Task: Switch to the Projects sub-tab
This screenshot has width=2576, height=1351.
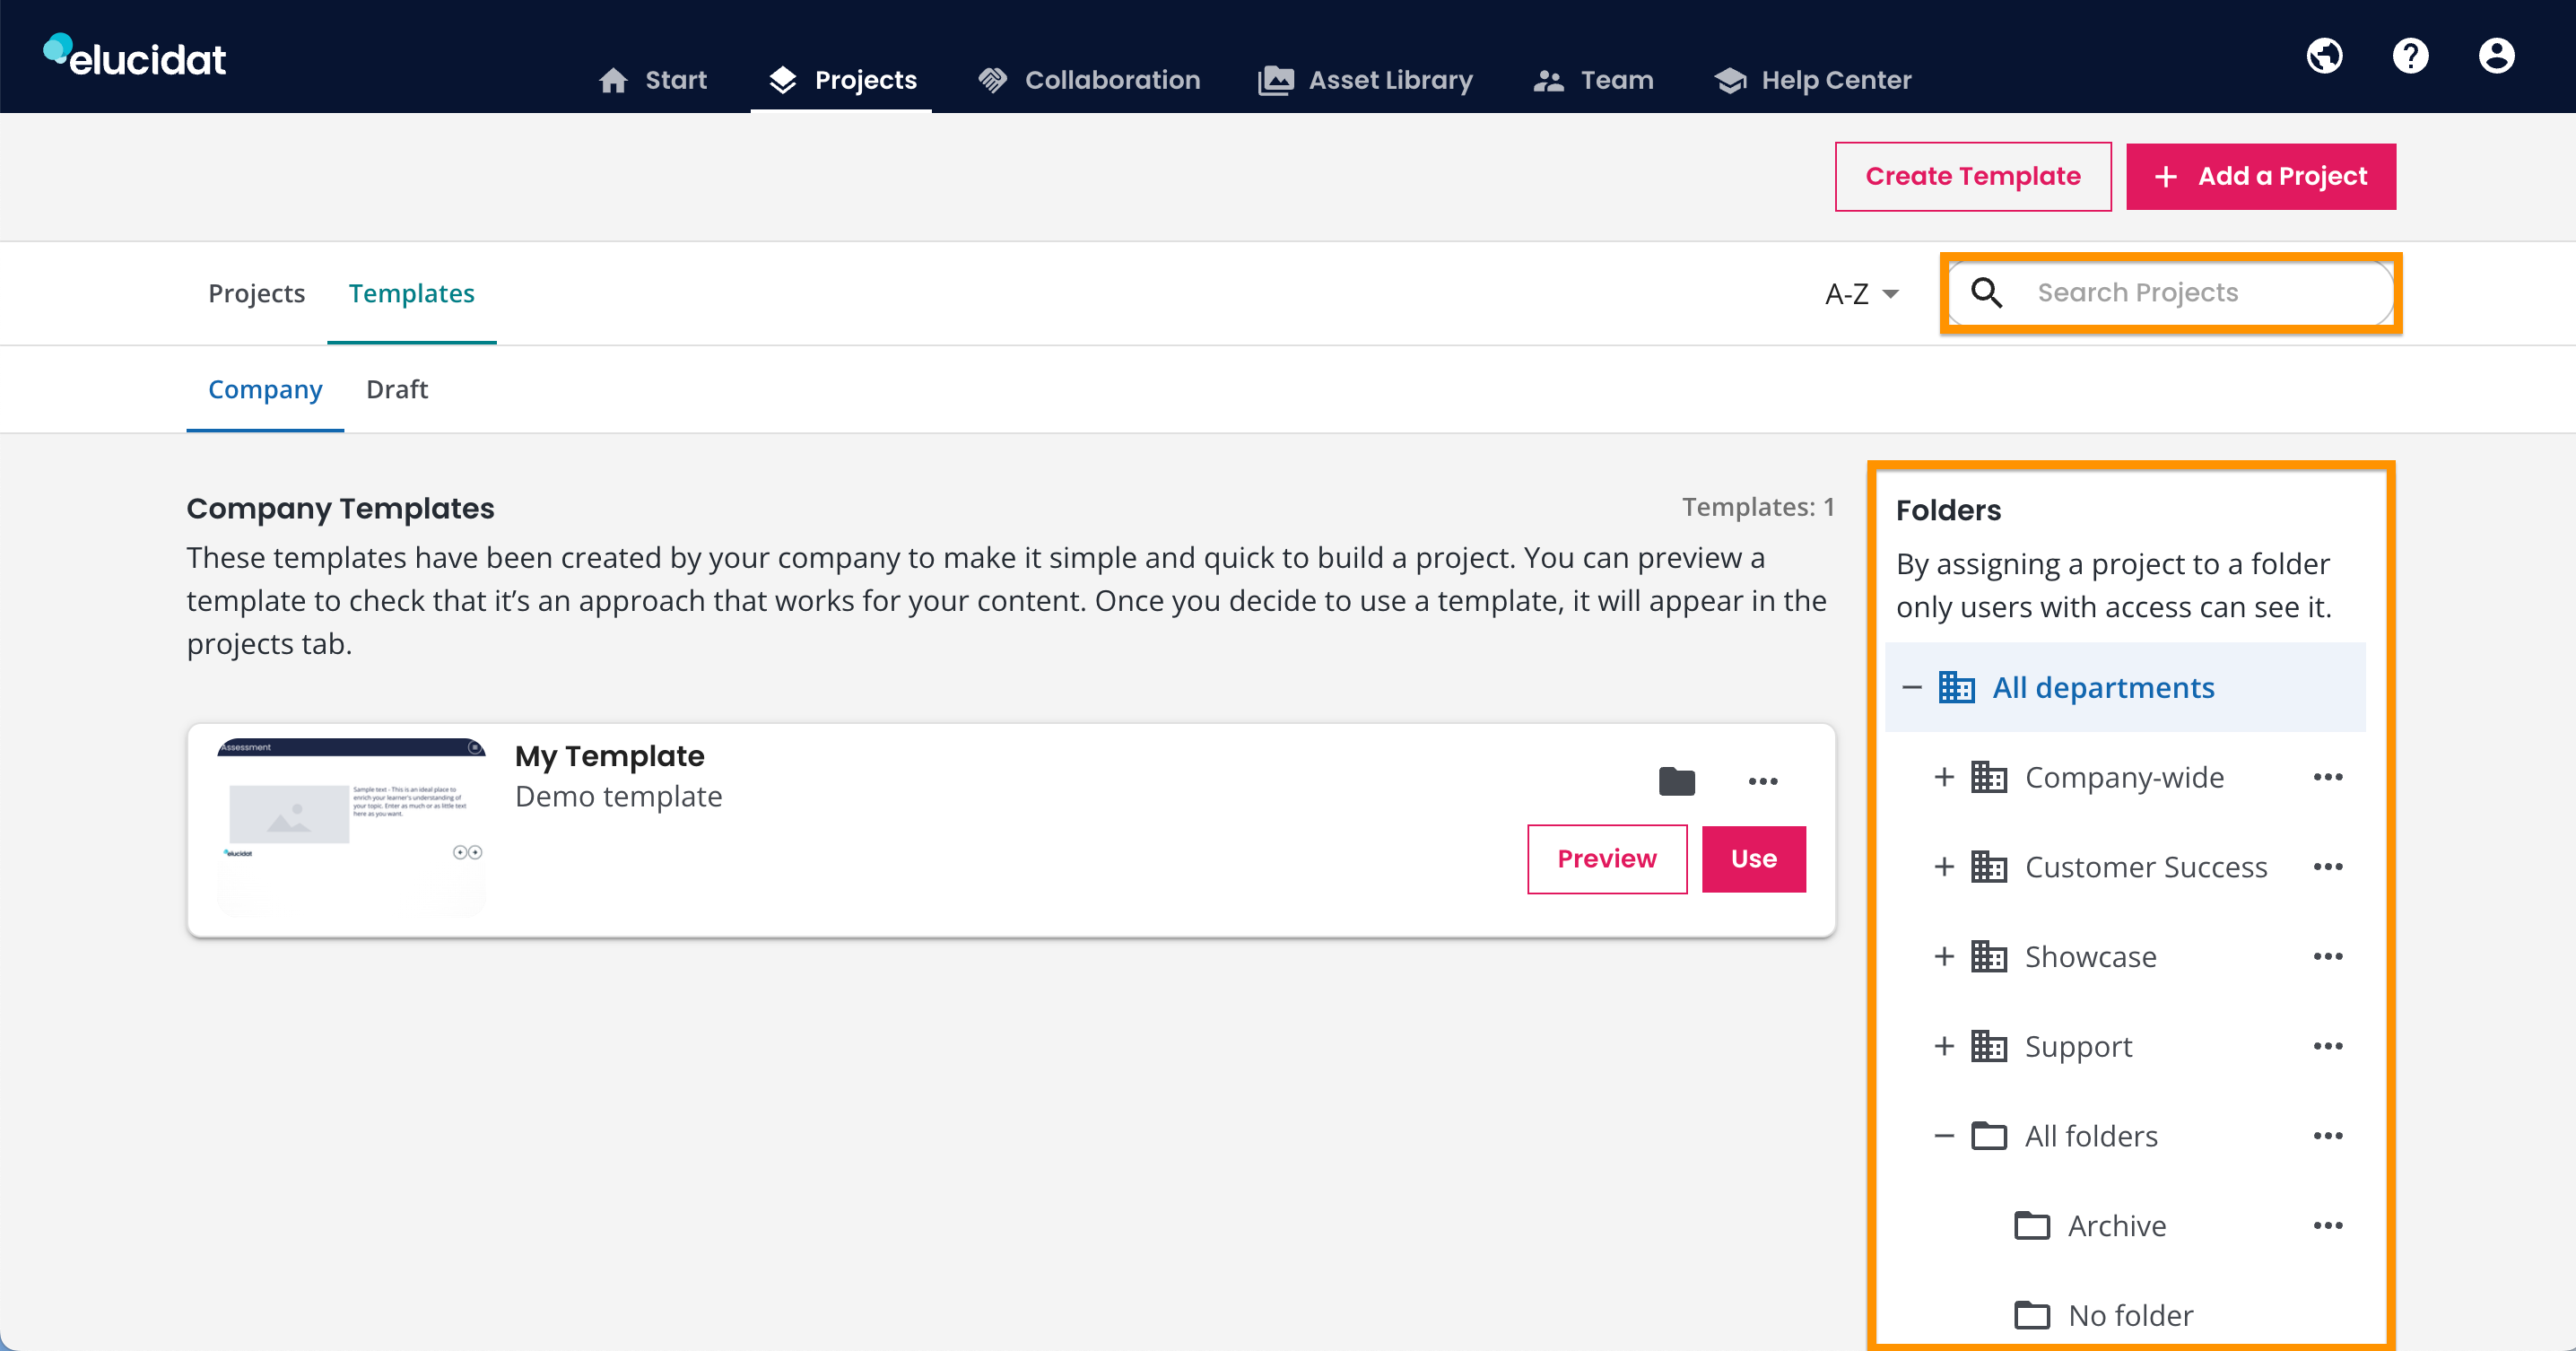Action: pyautogui.click(x=256, y=293)
